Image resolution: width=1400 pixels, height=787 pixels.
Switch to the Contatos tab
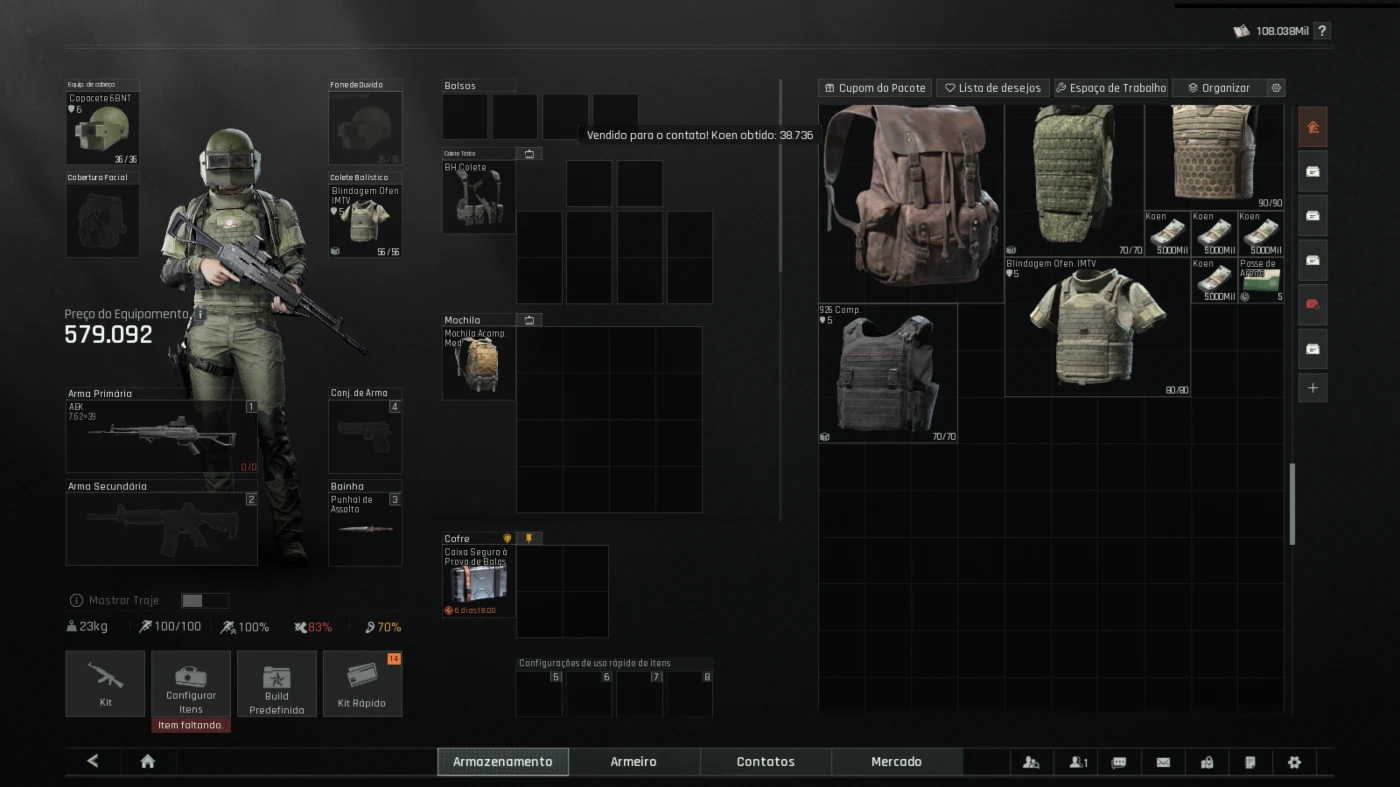[766, 762]
